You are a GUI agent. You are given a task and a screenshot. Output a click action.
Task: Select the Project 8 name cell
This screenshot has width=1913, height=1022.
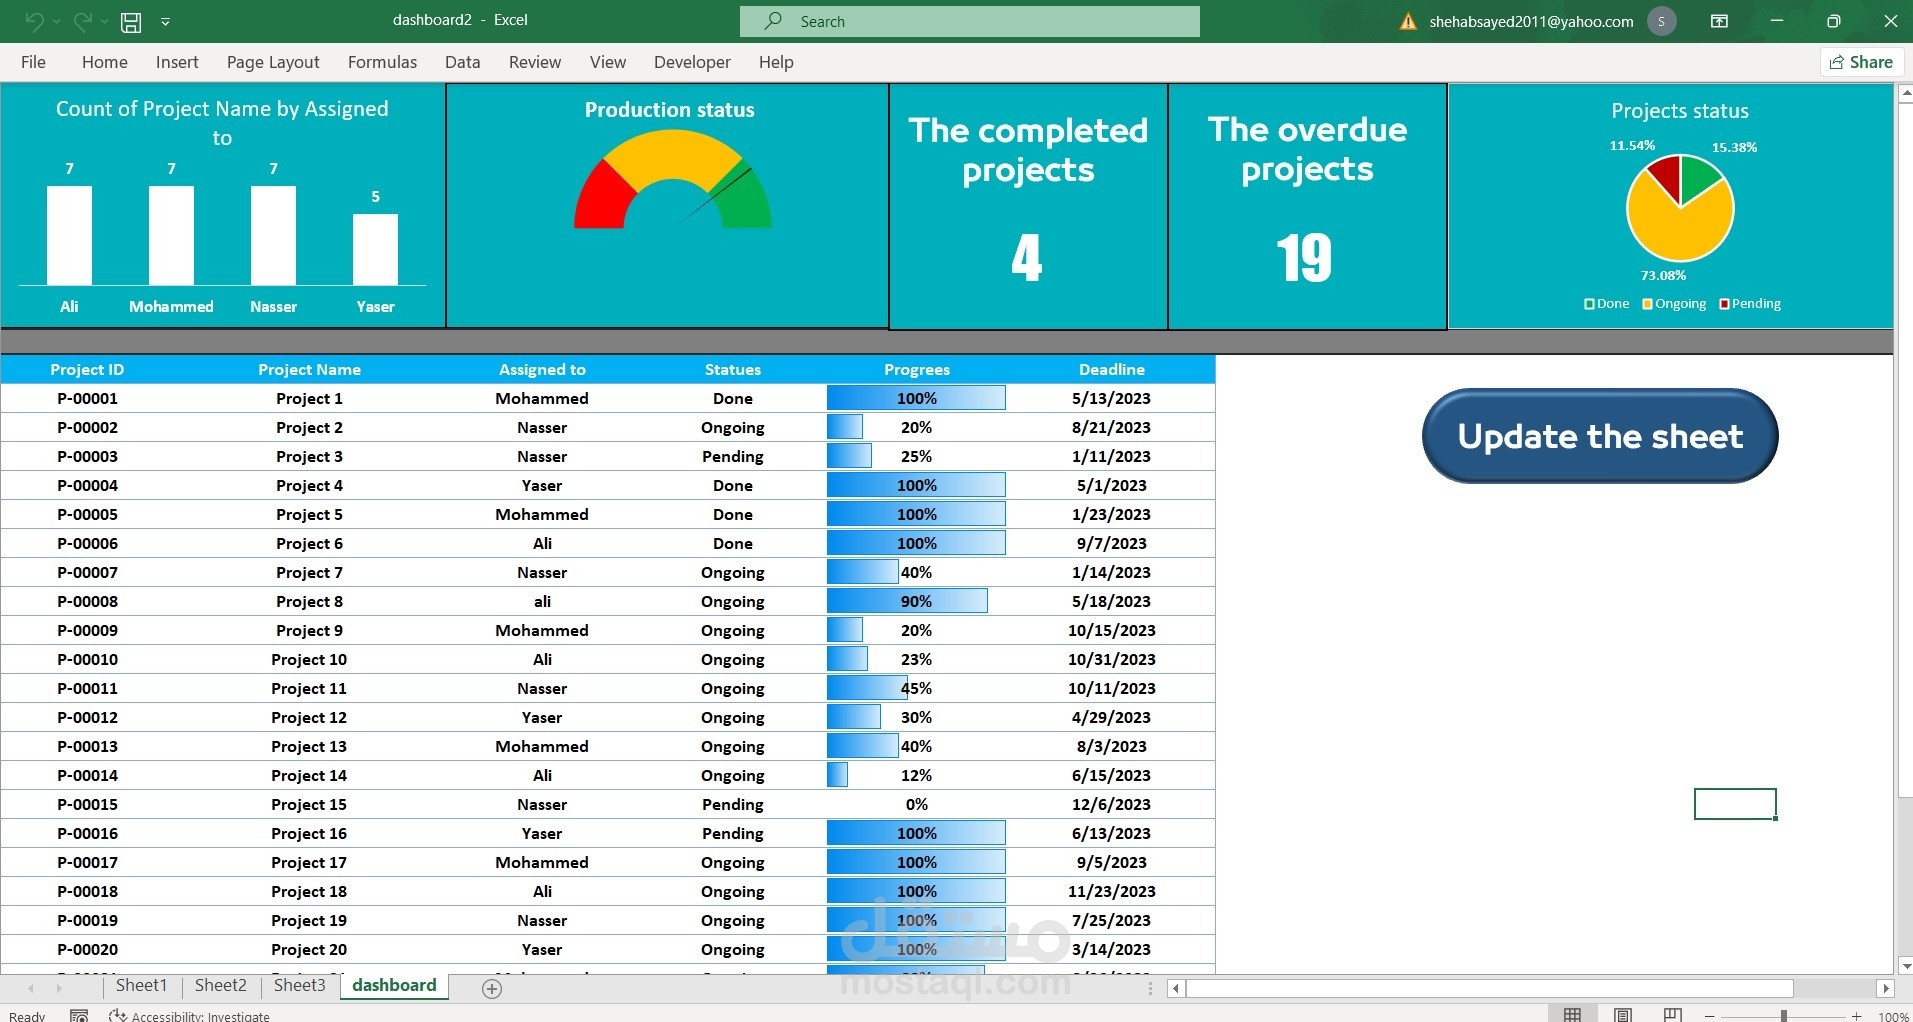(309, 601)
